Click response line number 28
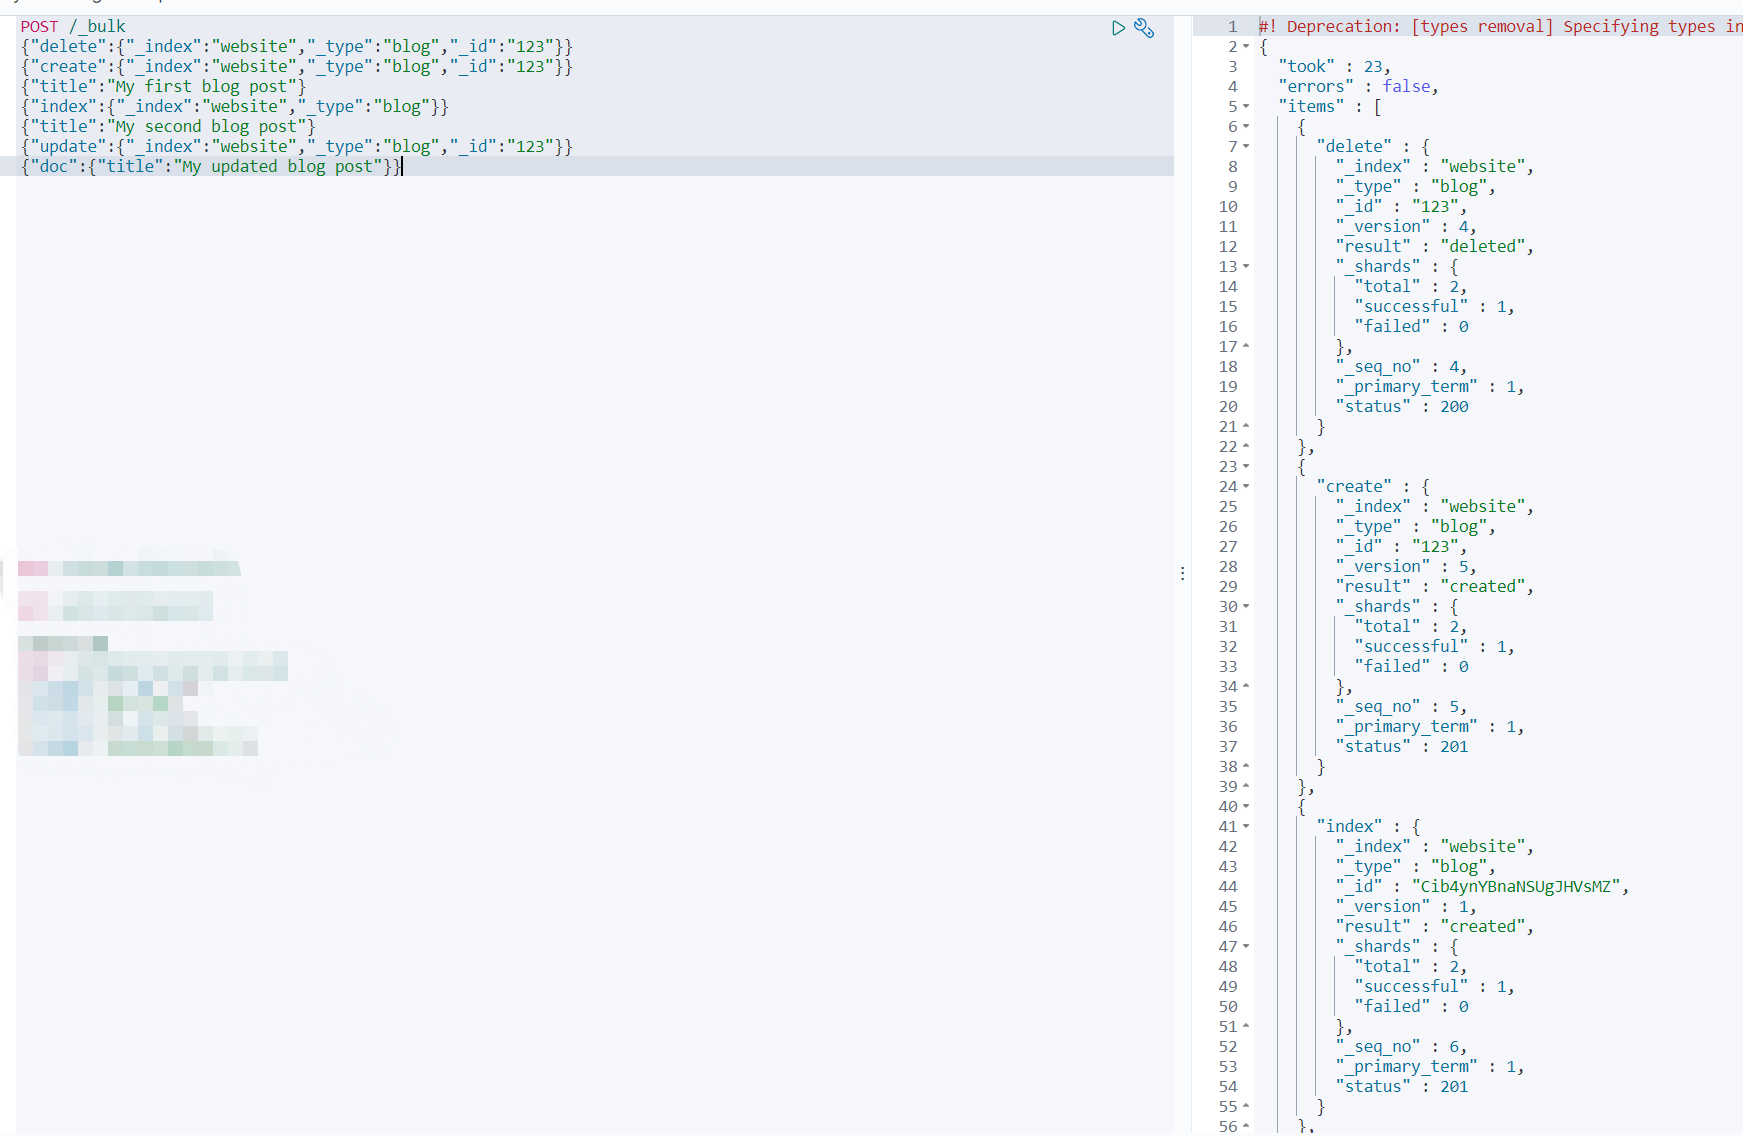This screenshot has height=1136, width=1743. coord(1228,566)
